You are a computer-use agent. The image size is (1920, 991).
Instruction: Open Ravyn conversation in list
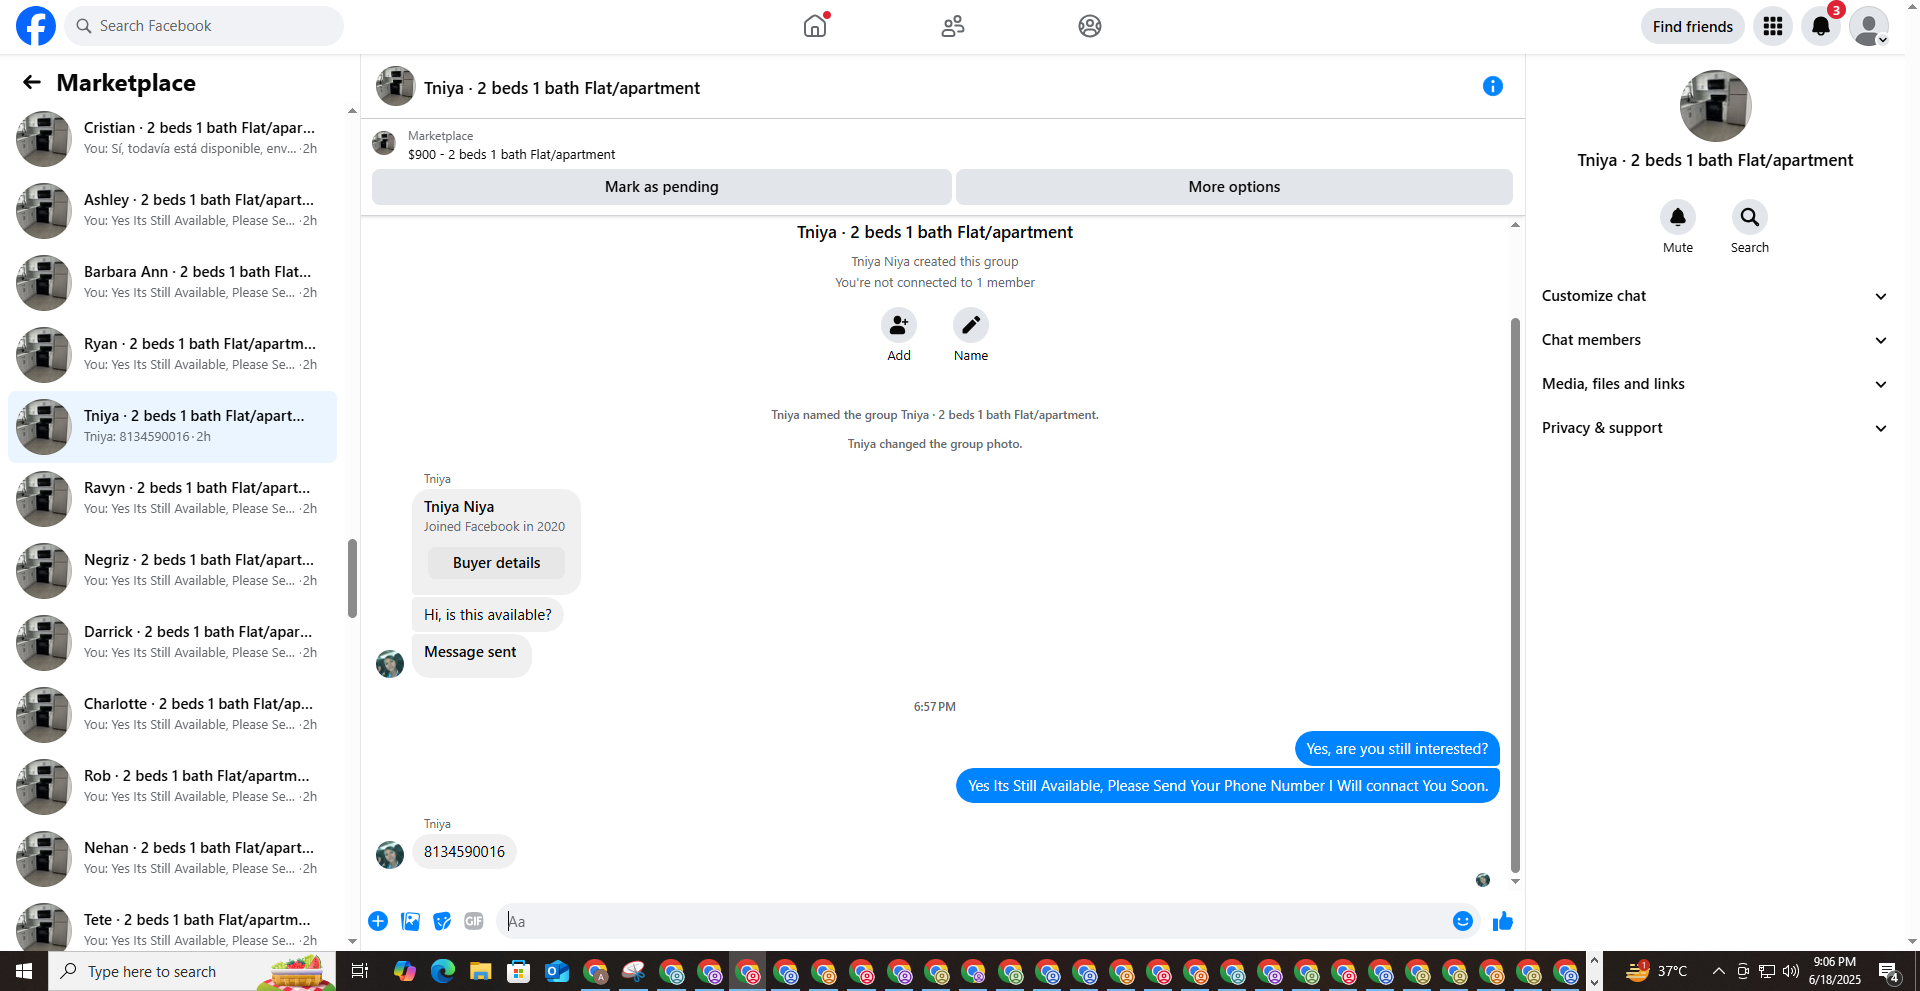(x=172, y=498)
